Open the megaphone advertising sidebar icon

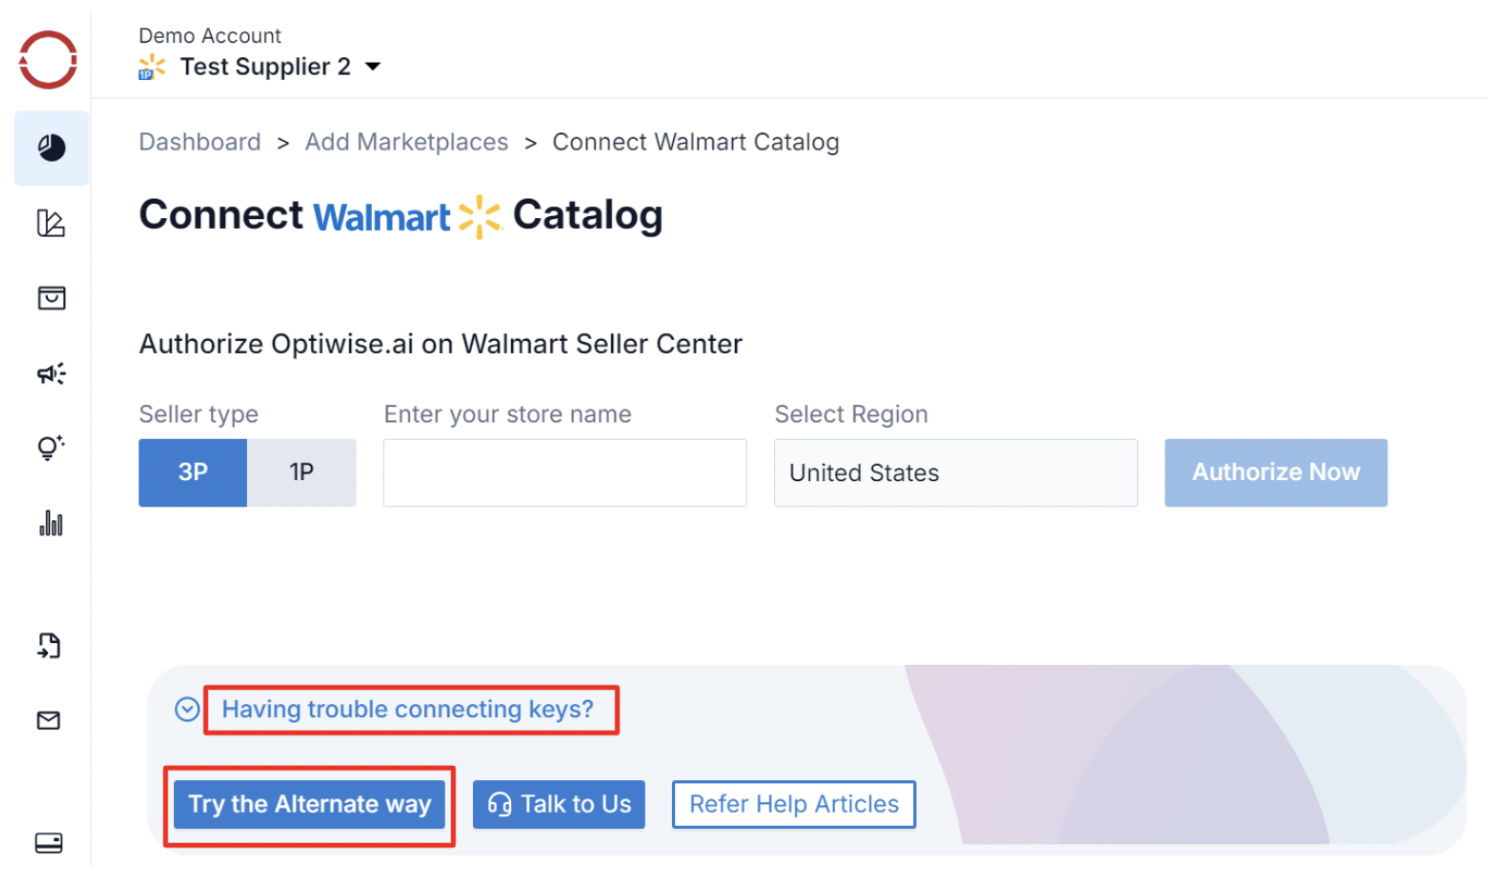(x=51, y=374)
